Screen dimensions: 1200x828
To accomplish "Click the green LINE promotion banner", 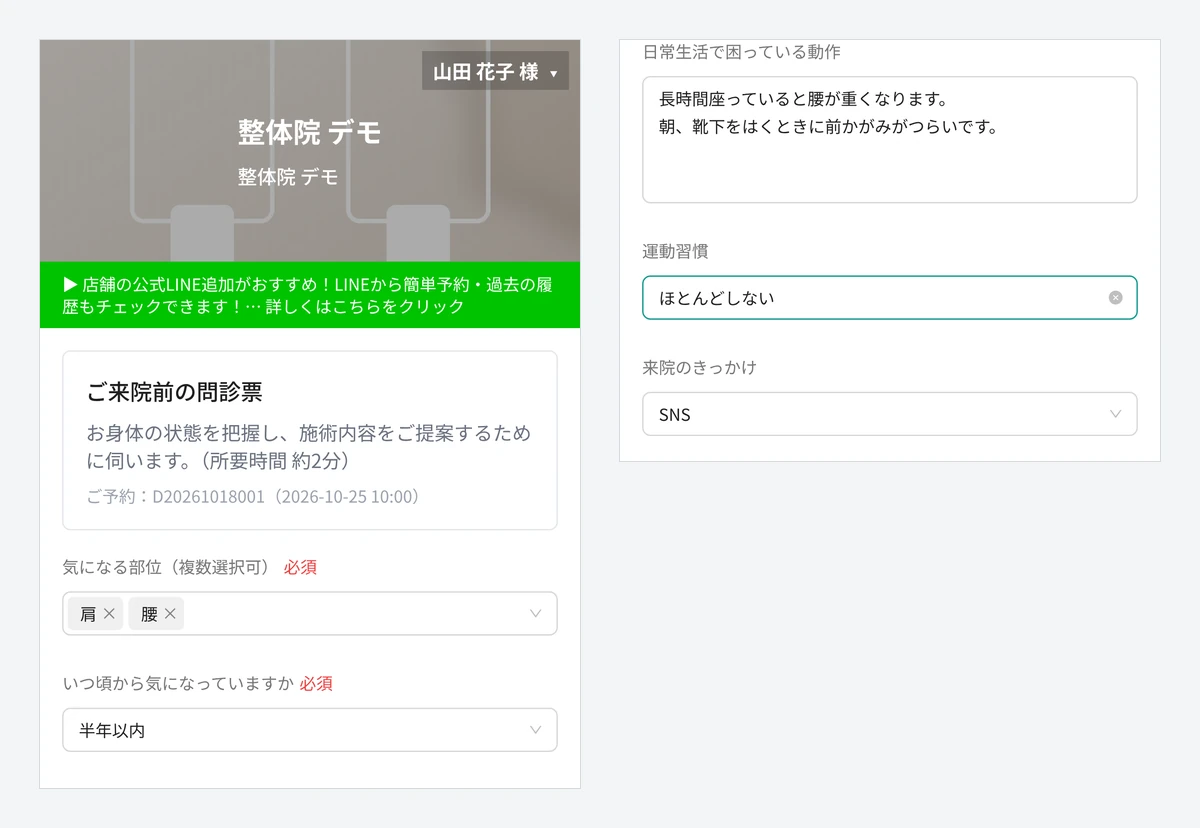I will click(310, 295).
